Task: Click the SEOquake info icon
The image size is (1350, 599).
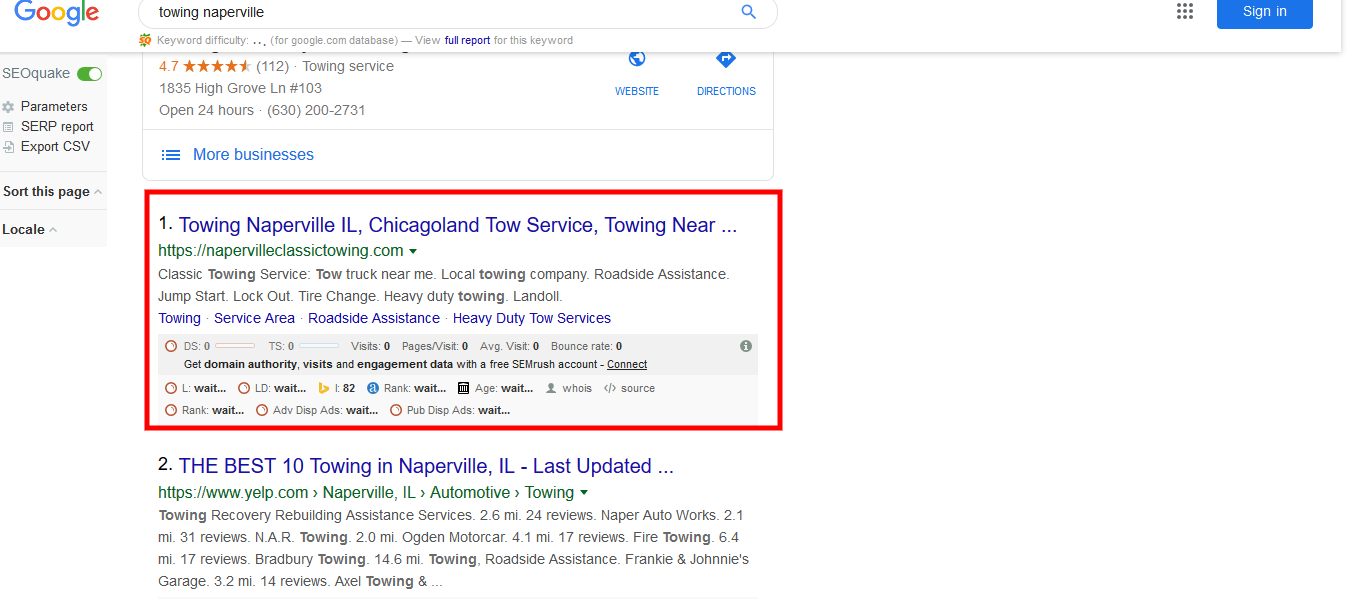Action: point(746,346)
